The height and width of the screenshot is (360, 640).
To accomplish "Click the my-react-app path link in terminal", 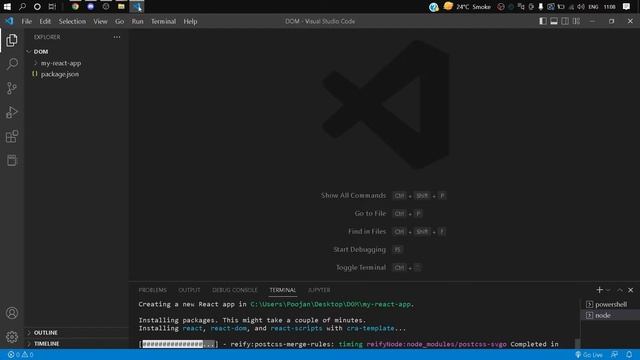I will (x=331, y=304).
